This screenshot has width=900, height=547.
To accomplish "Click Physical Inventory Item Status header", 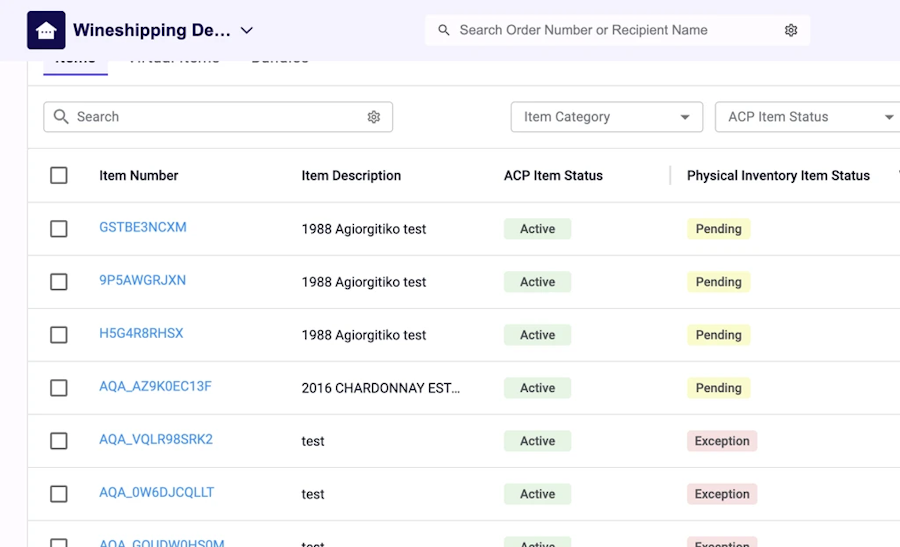I will 778,176.
